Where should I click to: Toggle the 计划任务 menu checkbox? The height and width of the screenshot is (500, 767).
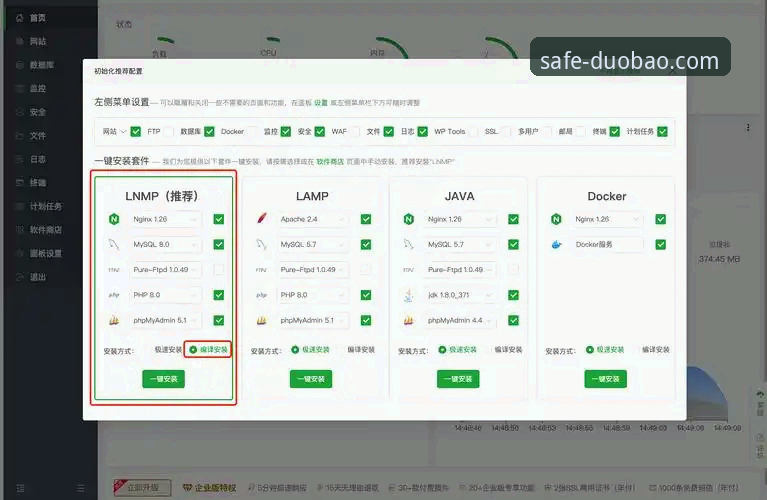[x=662, y=132]
